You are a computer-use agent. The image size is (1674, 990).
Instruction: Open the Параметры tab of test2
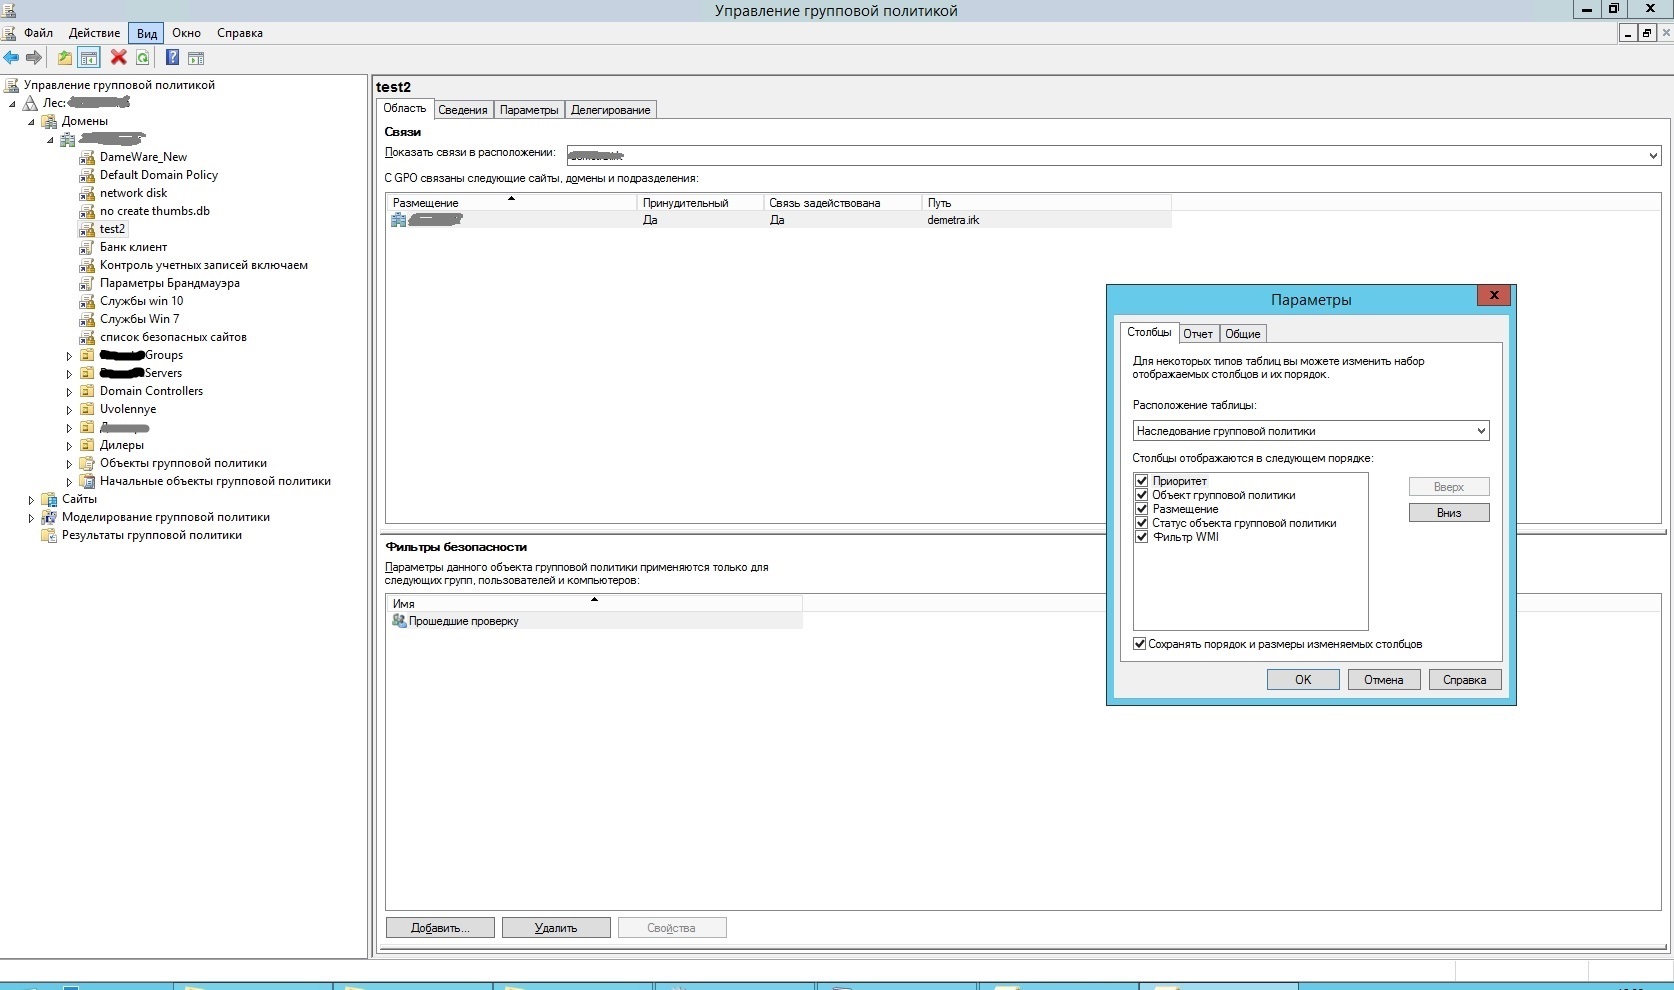[x=529, y=110]
